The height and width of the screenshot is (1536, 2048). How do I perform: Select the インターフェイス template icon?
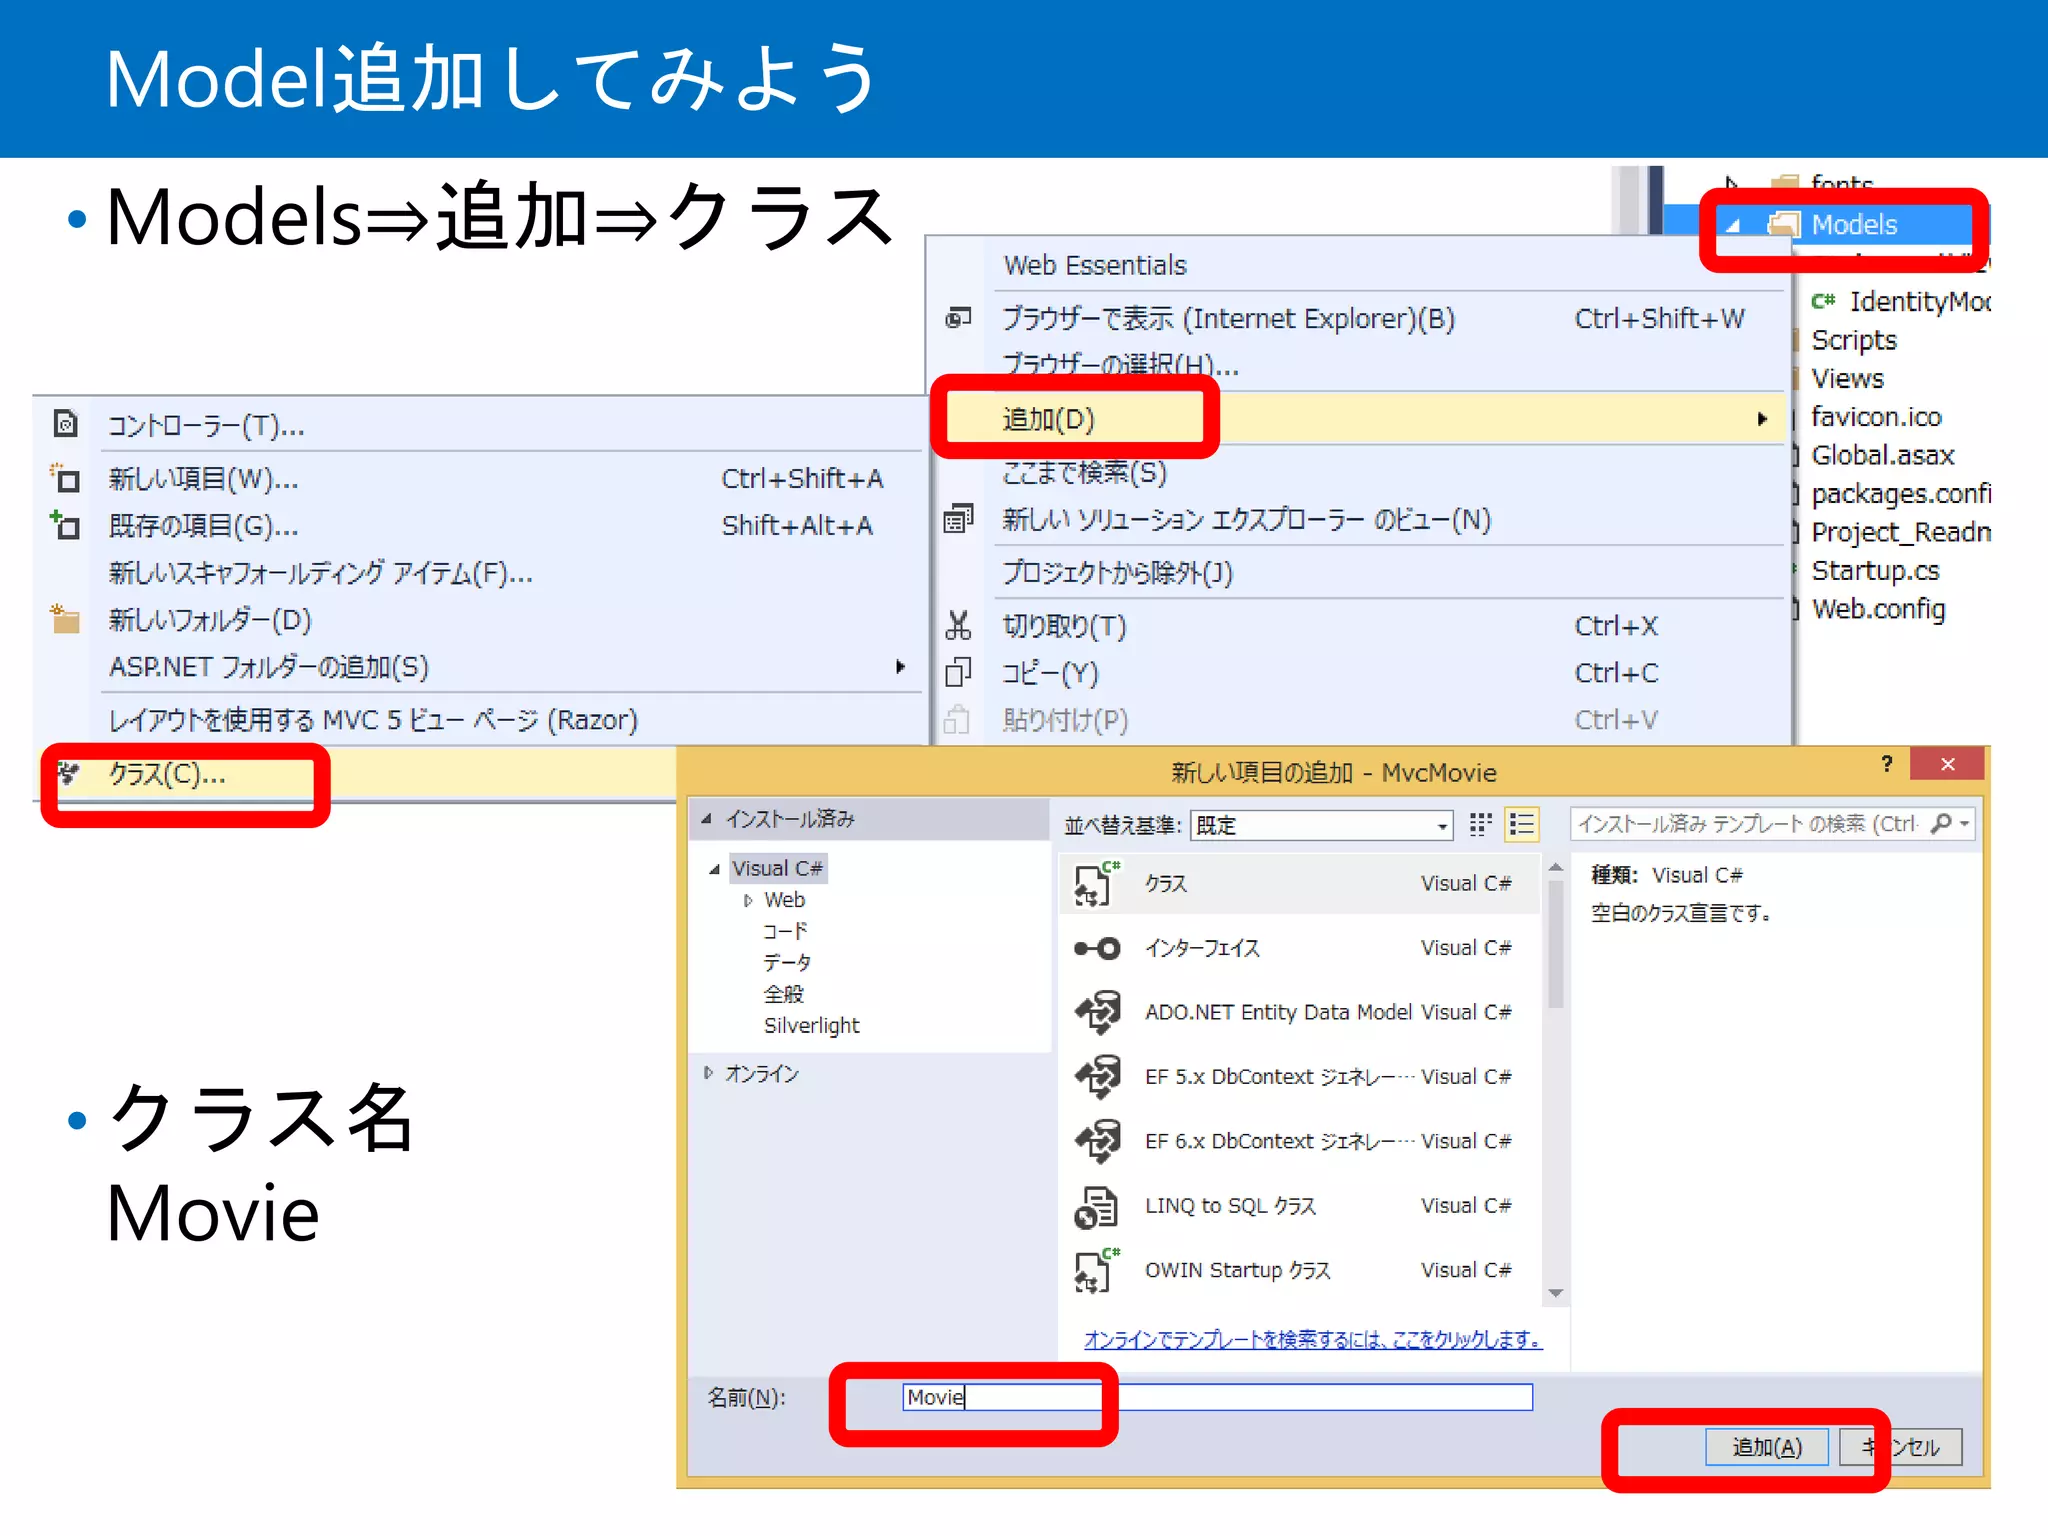coord(1097,948)
